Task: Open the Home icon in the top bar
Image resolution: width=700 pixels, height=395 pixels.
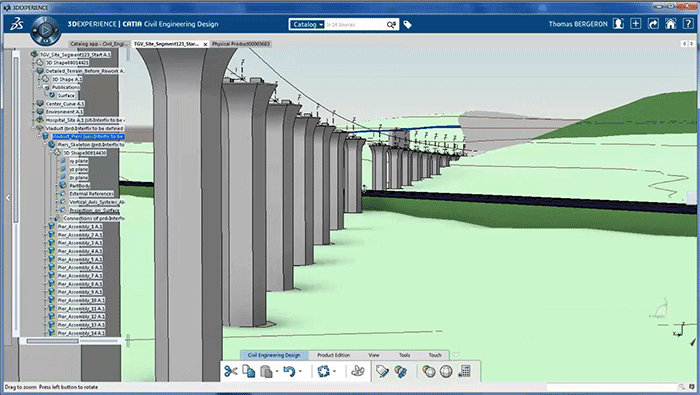Action: pyautogui.click(x=671, y=24)
